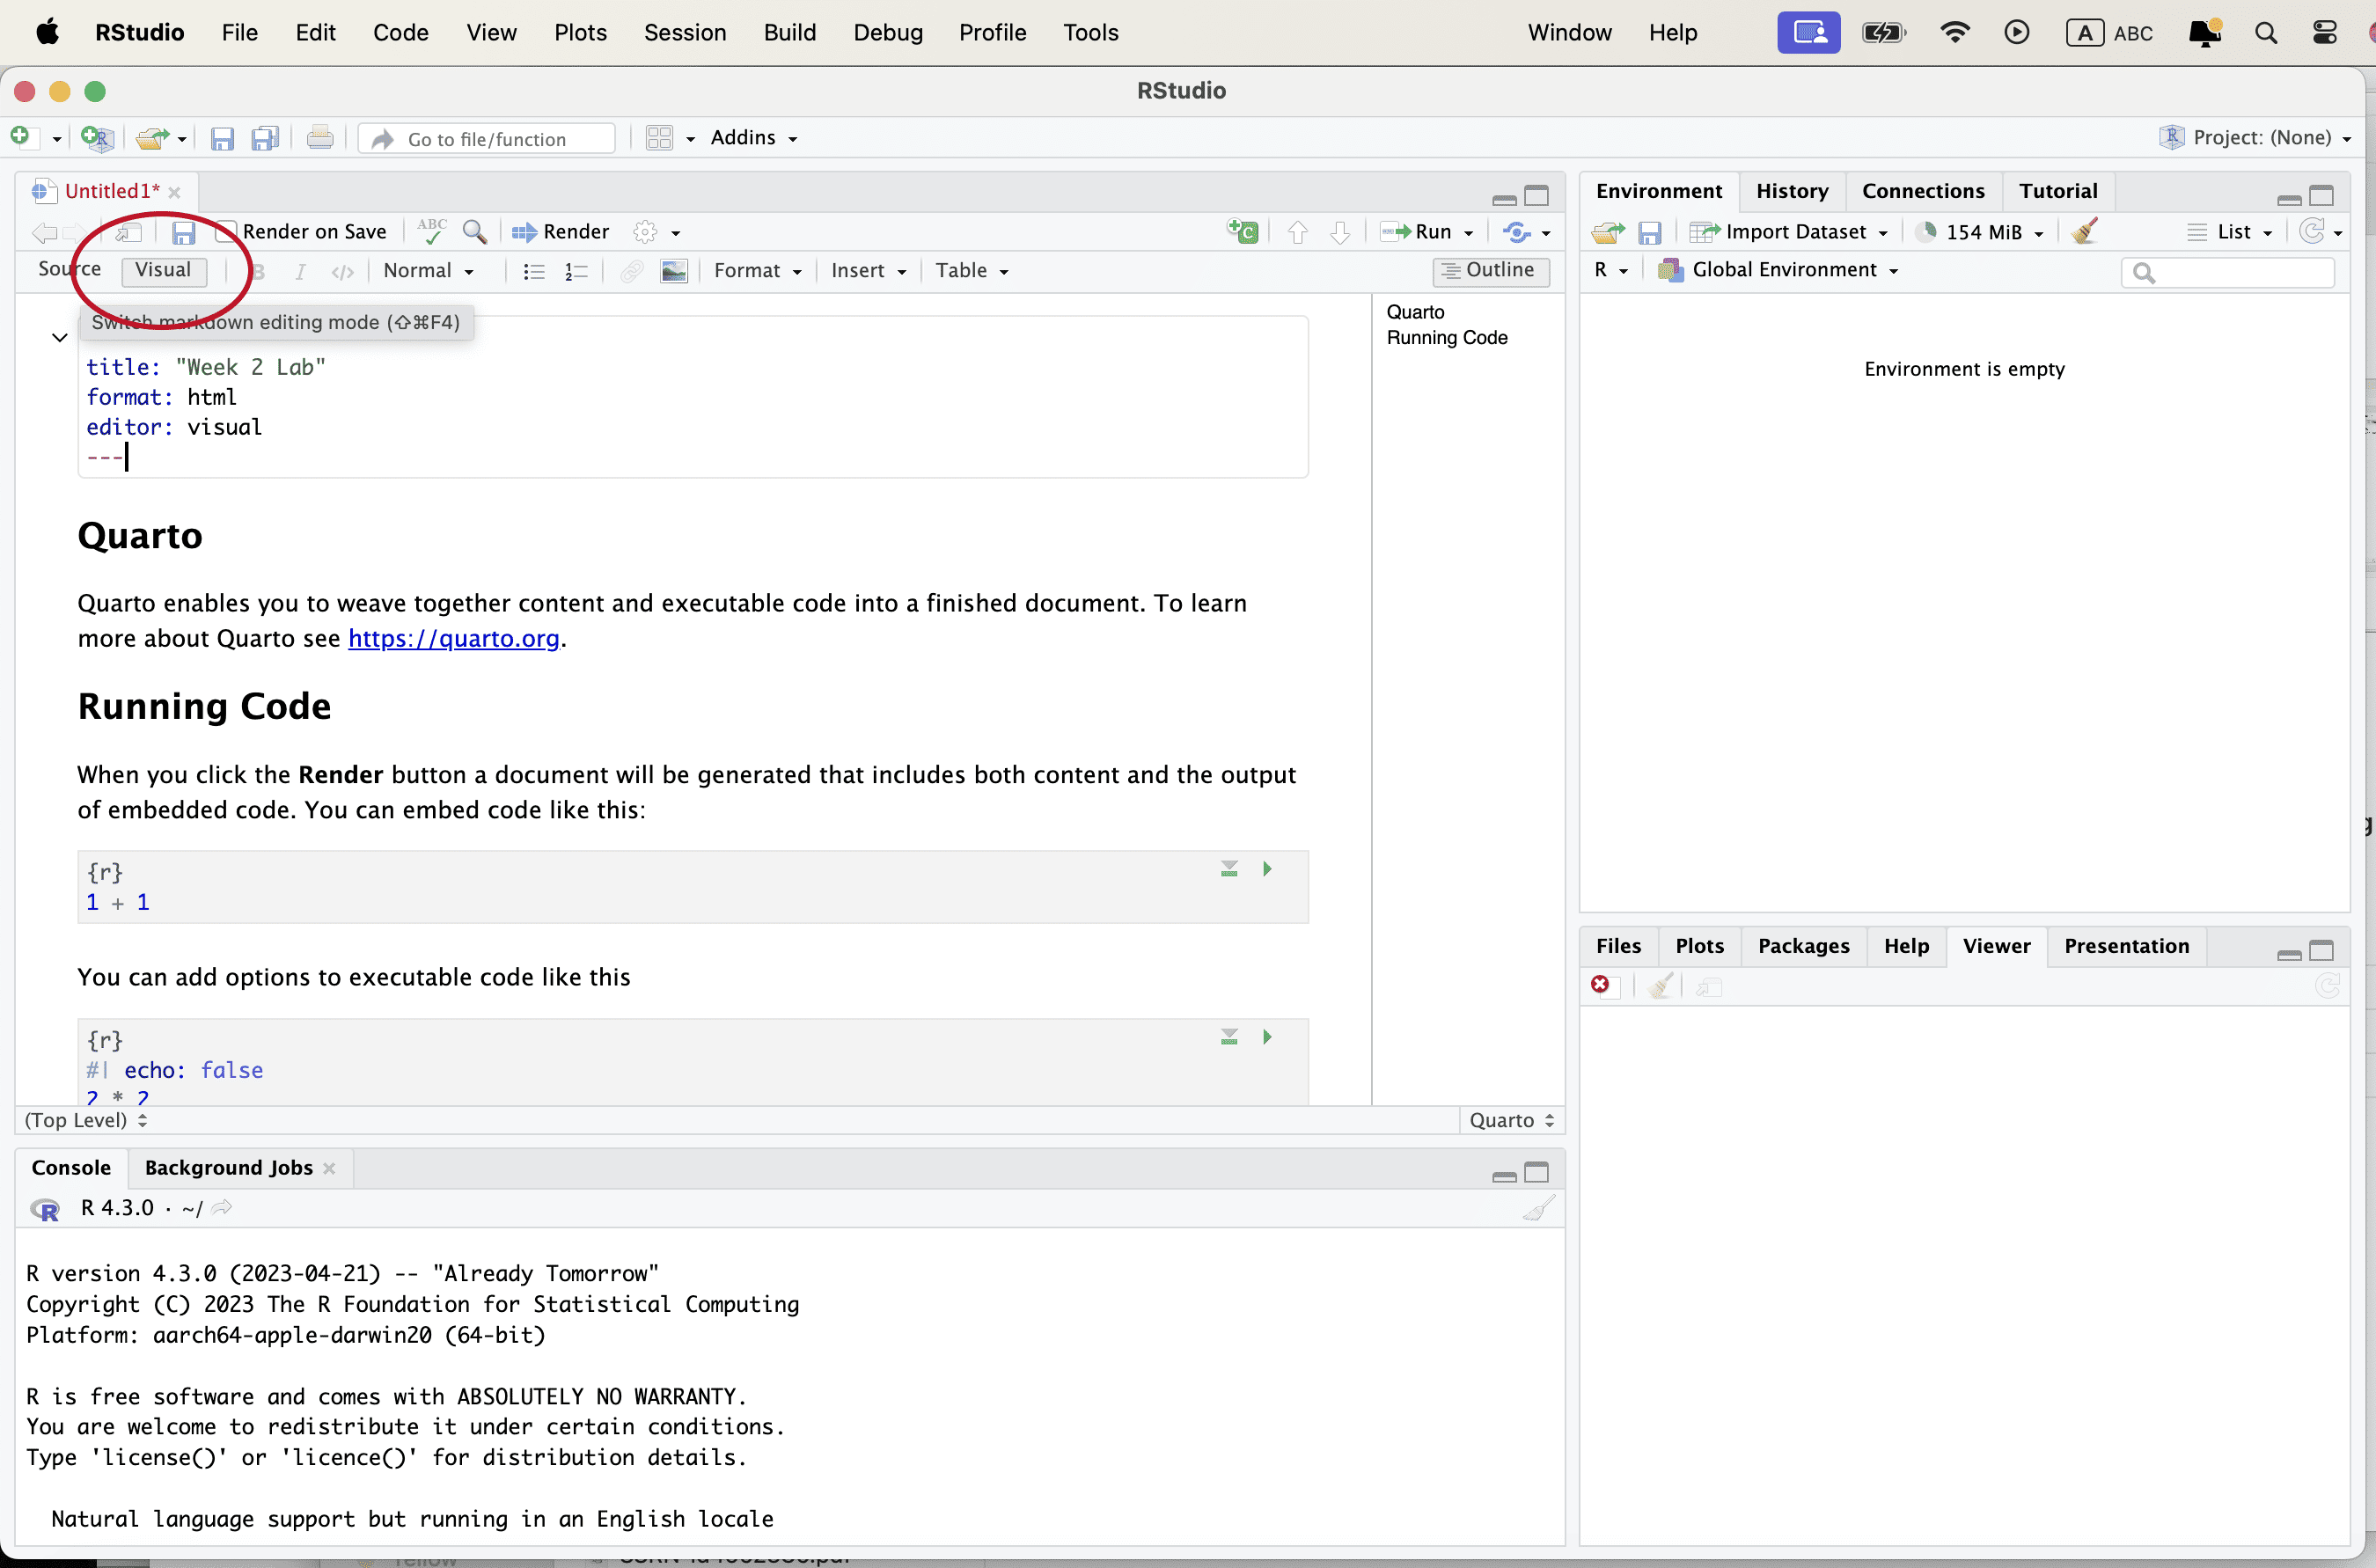
Task: Enable the Render on Save checkbox
Action: click(227, 232)
